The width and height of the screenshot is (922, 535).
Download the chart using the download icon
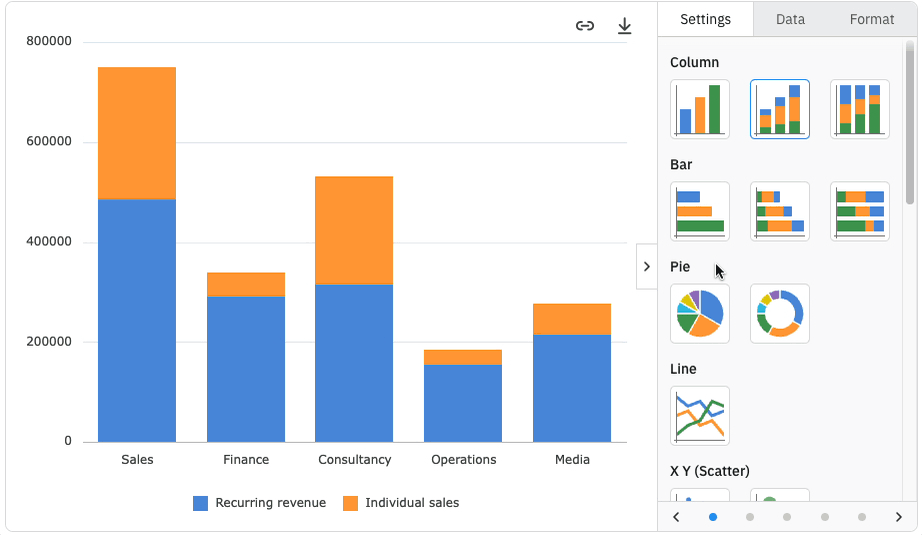[624, 25]
